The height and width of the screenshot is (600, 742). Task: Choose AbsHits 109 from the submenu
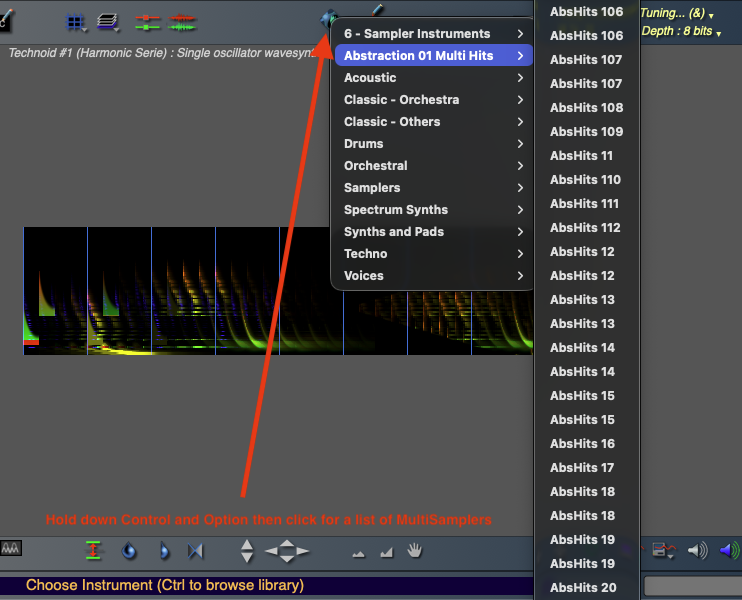pos(586,132)
